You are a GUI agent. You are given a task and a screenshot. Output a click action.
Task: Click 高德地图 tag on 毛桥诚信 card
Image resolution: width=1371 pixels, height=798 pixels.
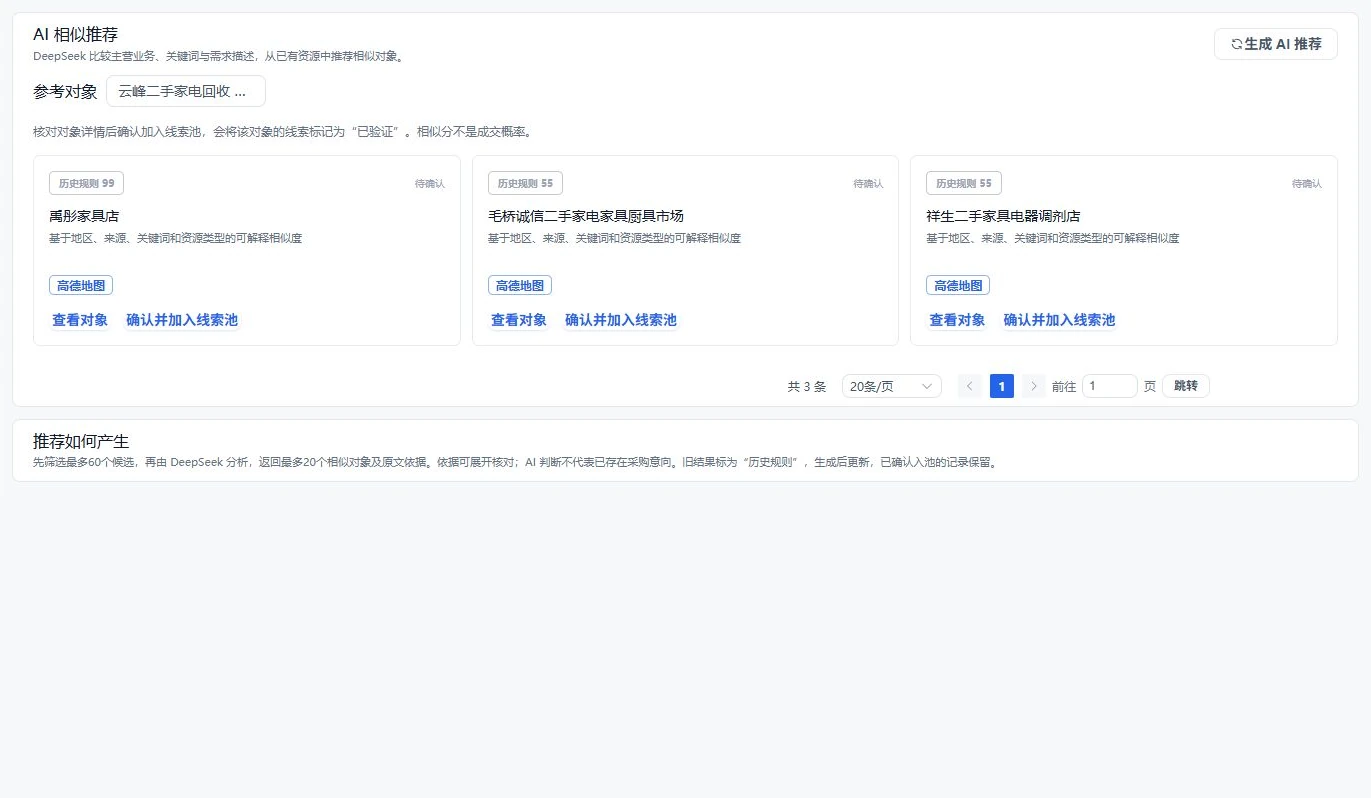pos(520,285)
